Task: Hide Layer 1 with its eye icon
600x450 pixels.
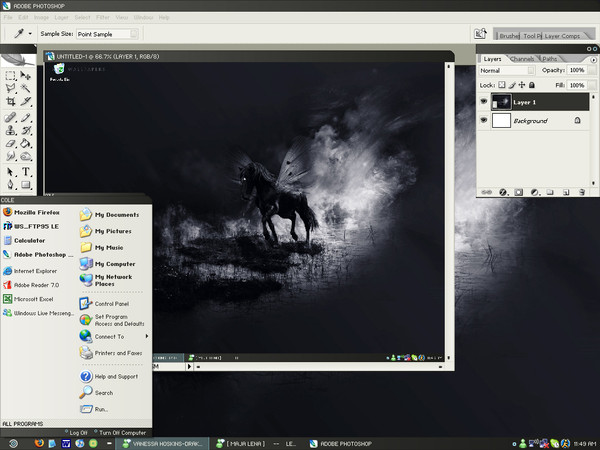Action: point(484,102)
